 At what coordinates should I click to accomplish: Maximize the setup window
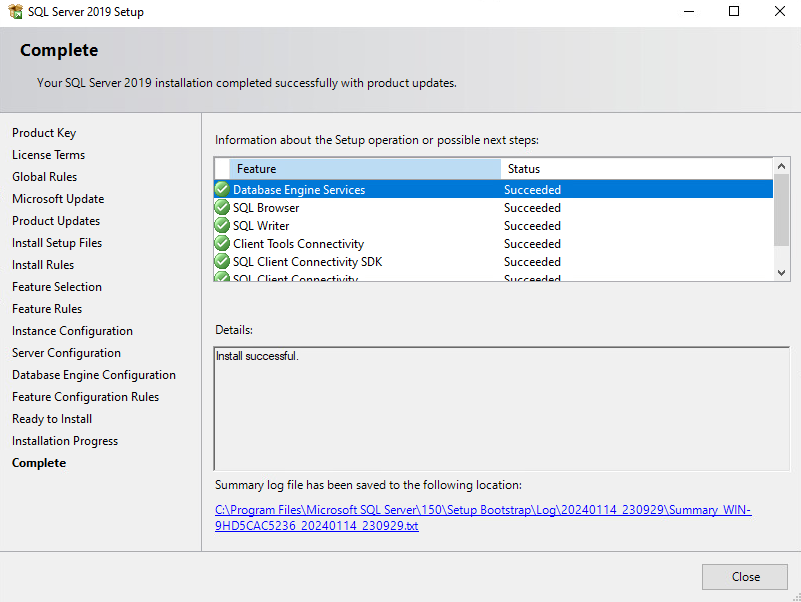[x=734, y=11]
